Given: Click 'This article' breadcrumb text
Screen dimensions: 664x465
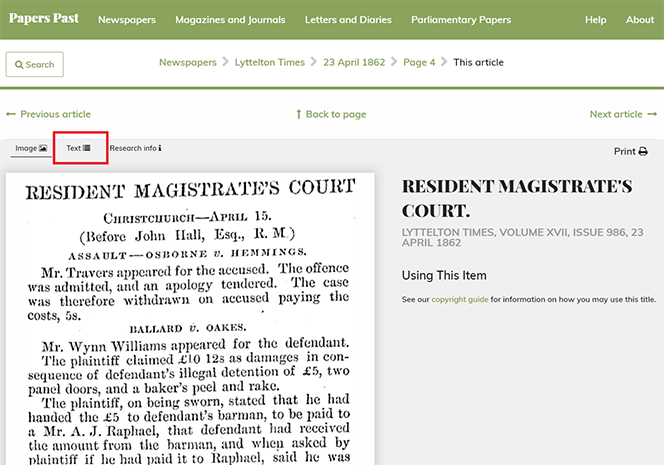Looking at the screenshot, I should tap(479, 62).
